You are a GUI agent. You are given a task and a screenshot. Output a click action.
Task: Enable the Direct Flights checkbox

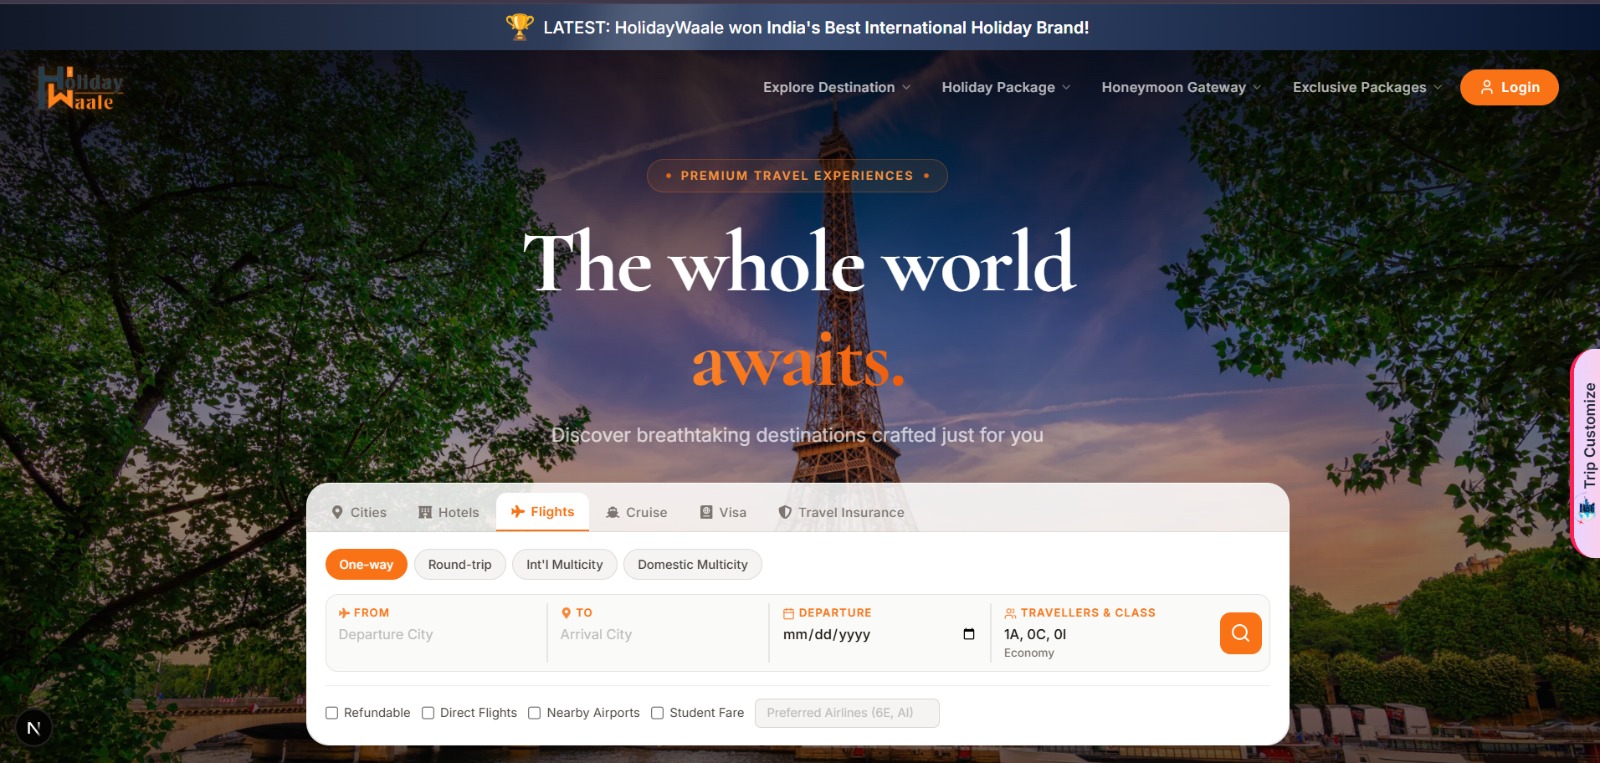pos(428,713)
